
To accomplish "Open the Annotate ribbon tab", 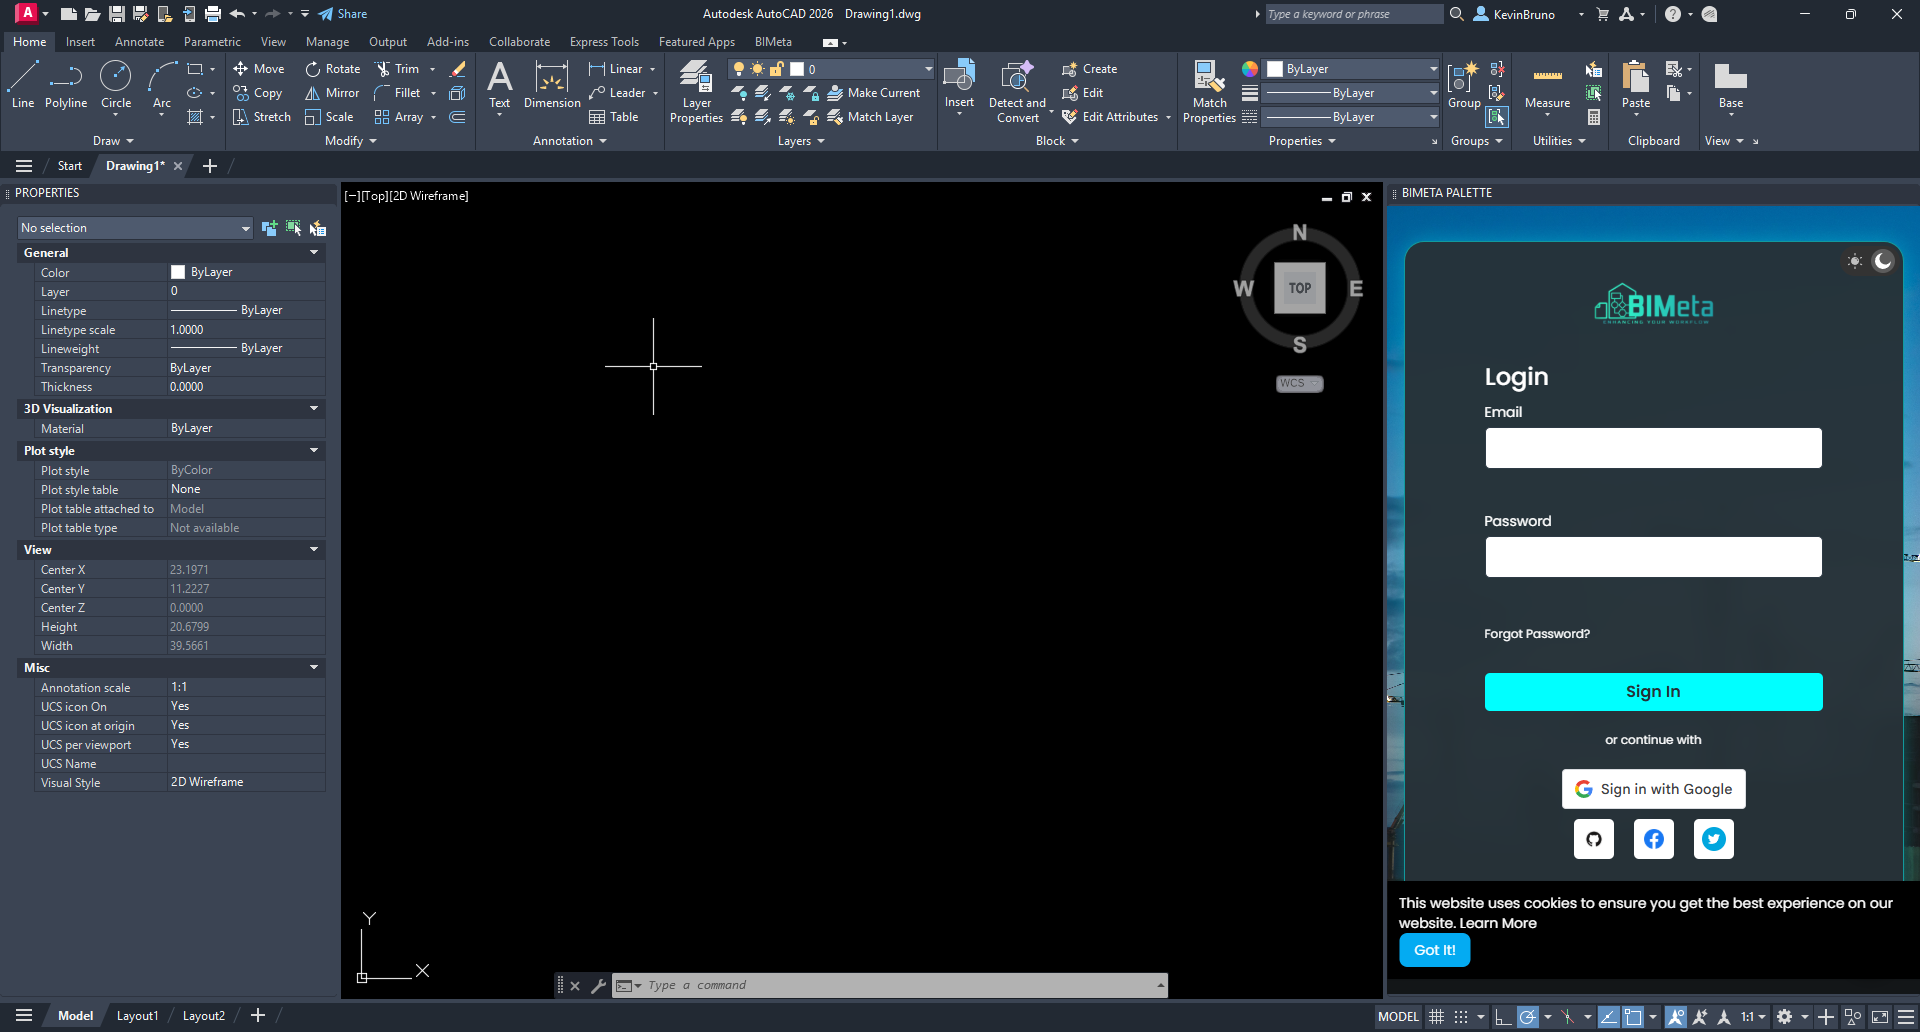I will coord(139,42).
